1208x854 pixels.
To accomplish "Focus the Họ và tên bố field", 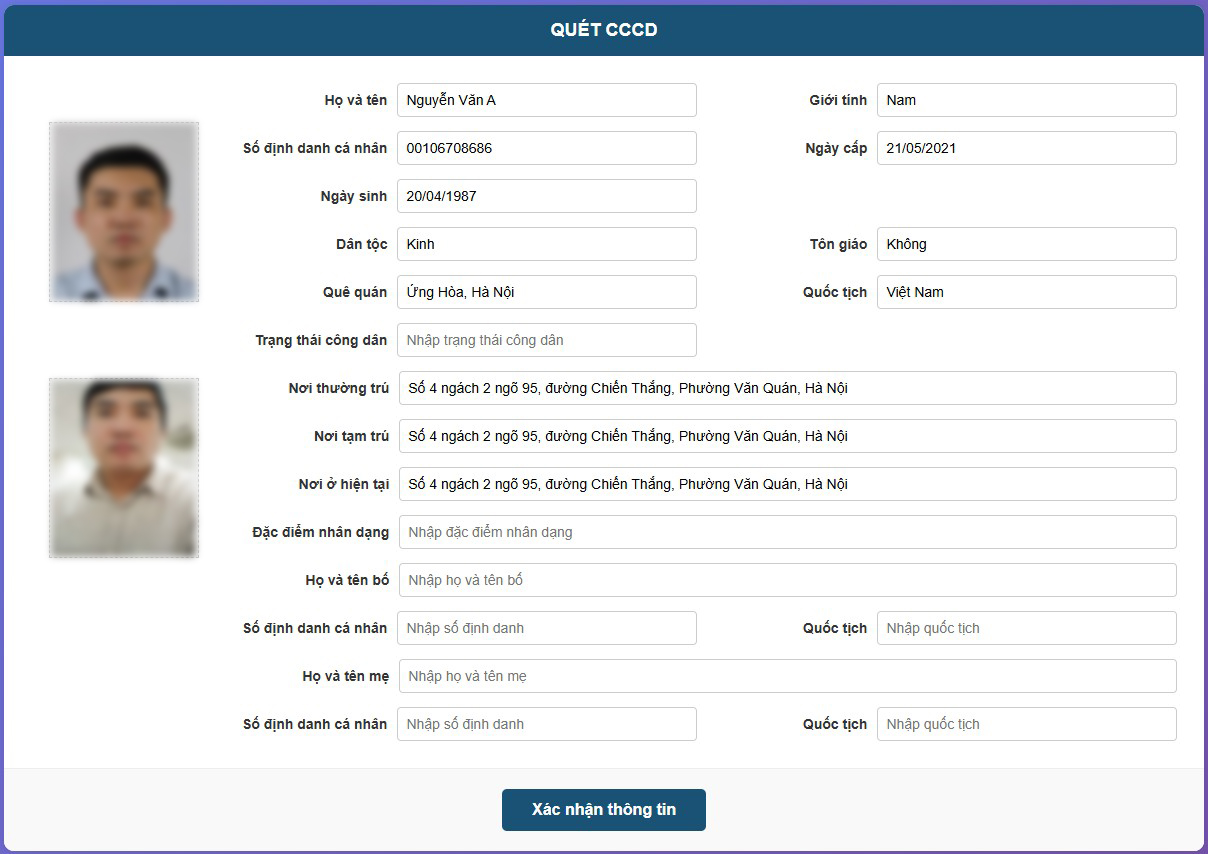I will click(787, 580).
